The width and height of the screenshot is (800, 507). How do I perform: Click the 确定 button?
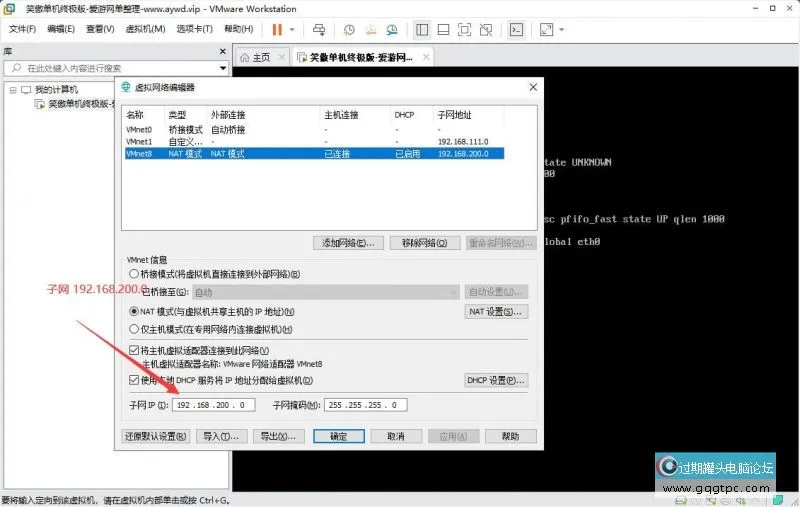click(339, 437)
